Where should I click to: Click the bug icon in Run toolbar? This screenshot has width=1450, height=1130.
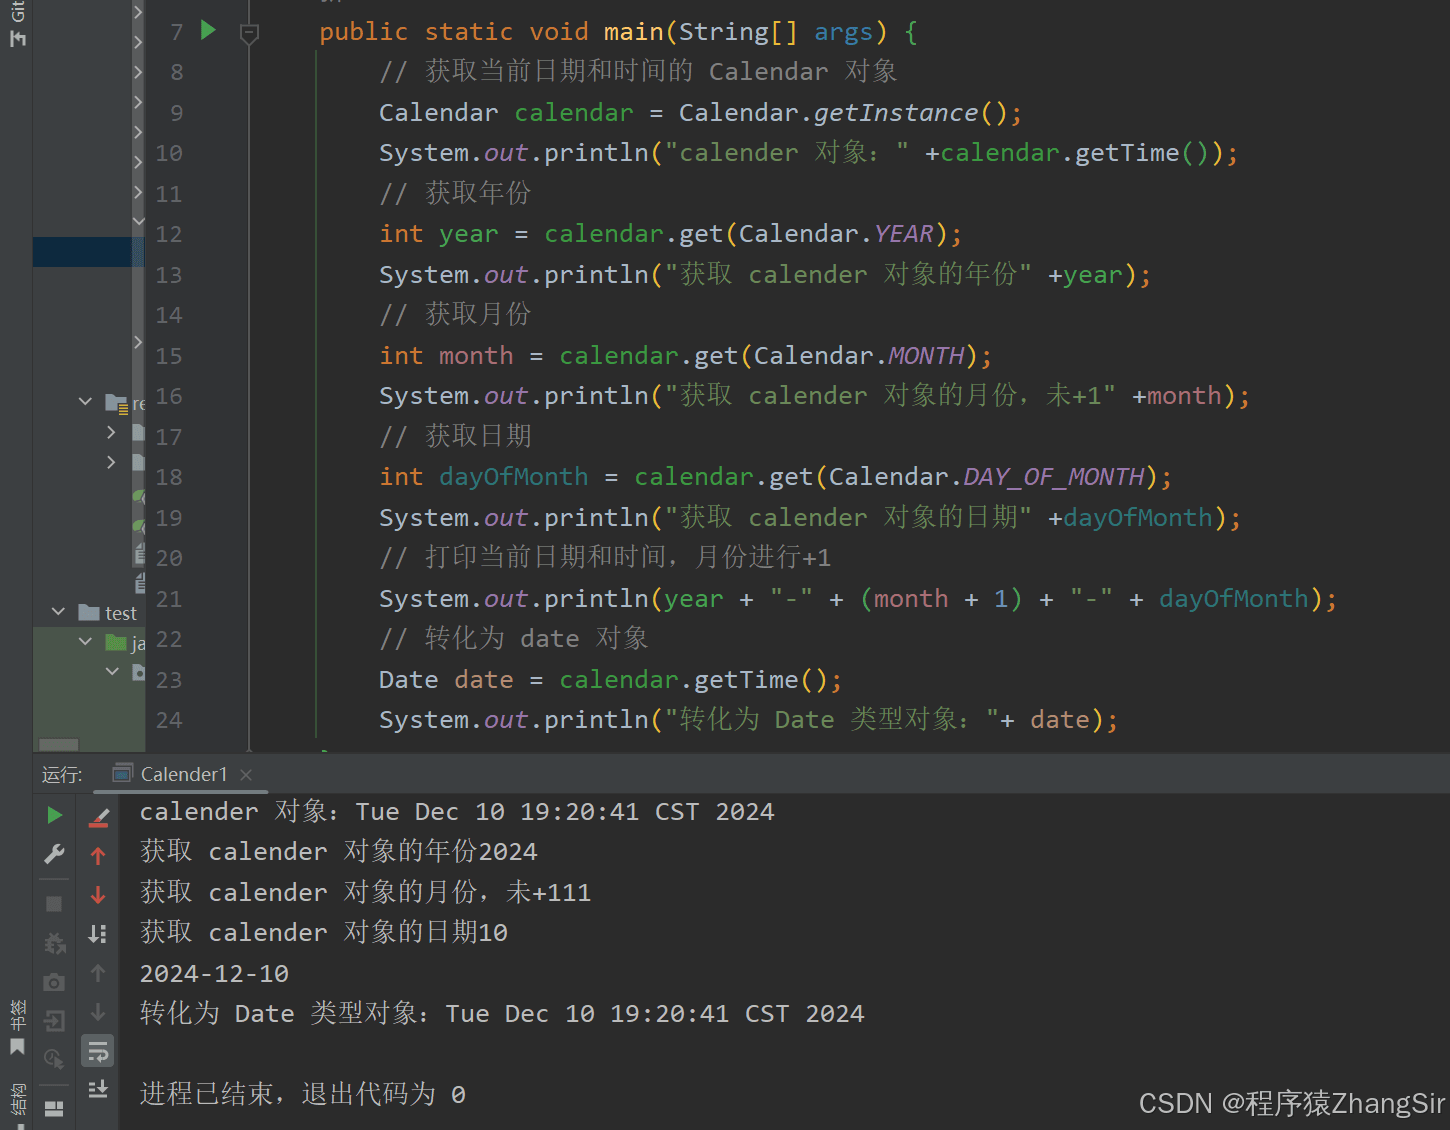54,943
